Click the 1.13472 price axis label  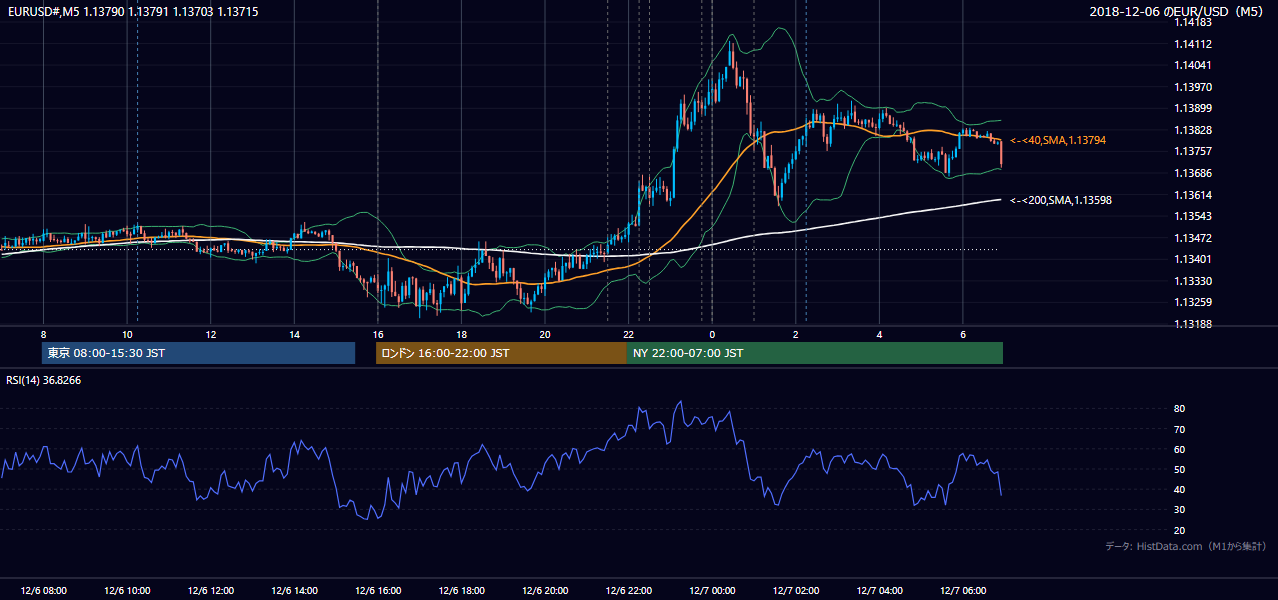[1194, 238]
